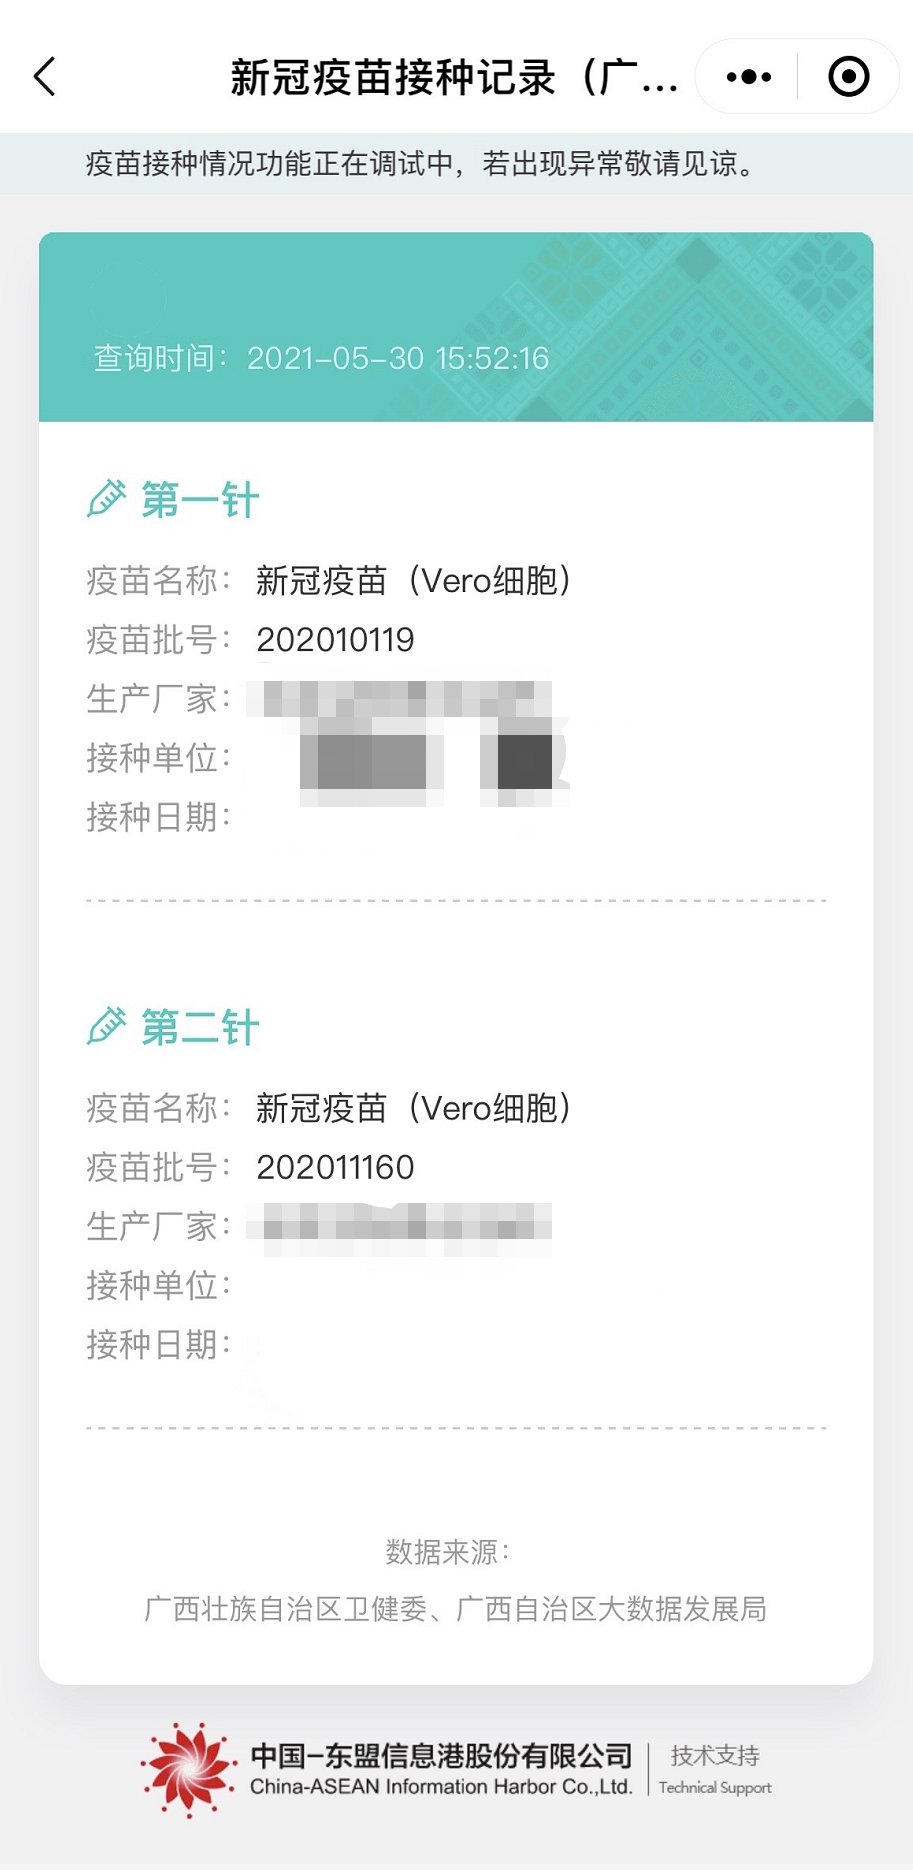Tap the China-ASEAN Information Harbor logo
This screenshot has width=913, height=1870.
tap(188, 1769)
